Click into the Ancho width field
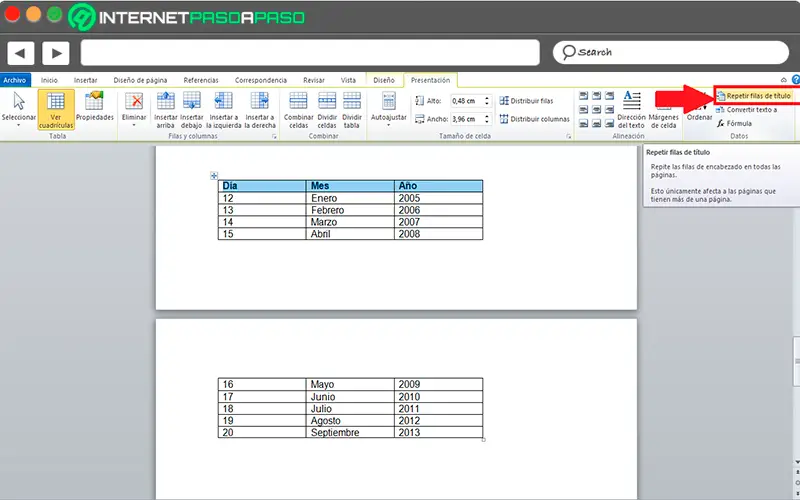The height and width of the screenshot is (500, 800). (466, 119)
